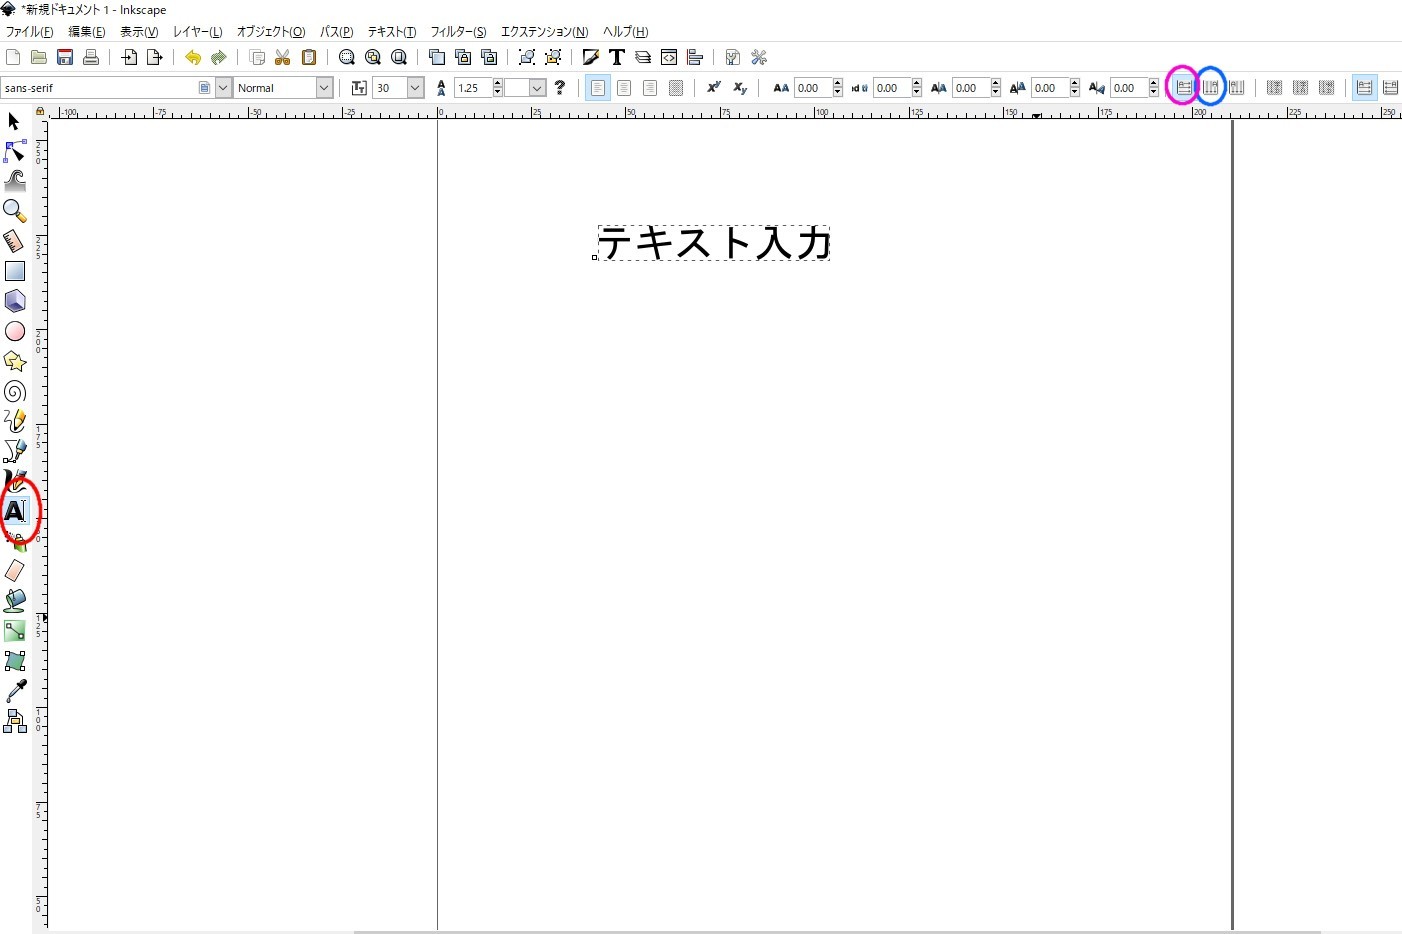Screen dimensions: 1402x934
Task: Toggle left text alignment
Action: point(598,88)
